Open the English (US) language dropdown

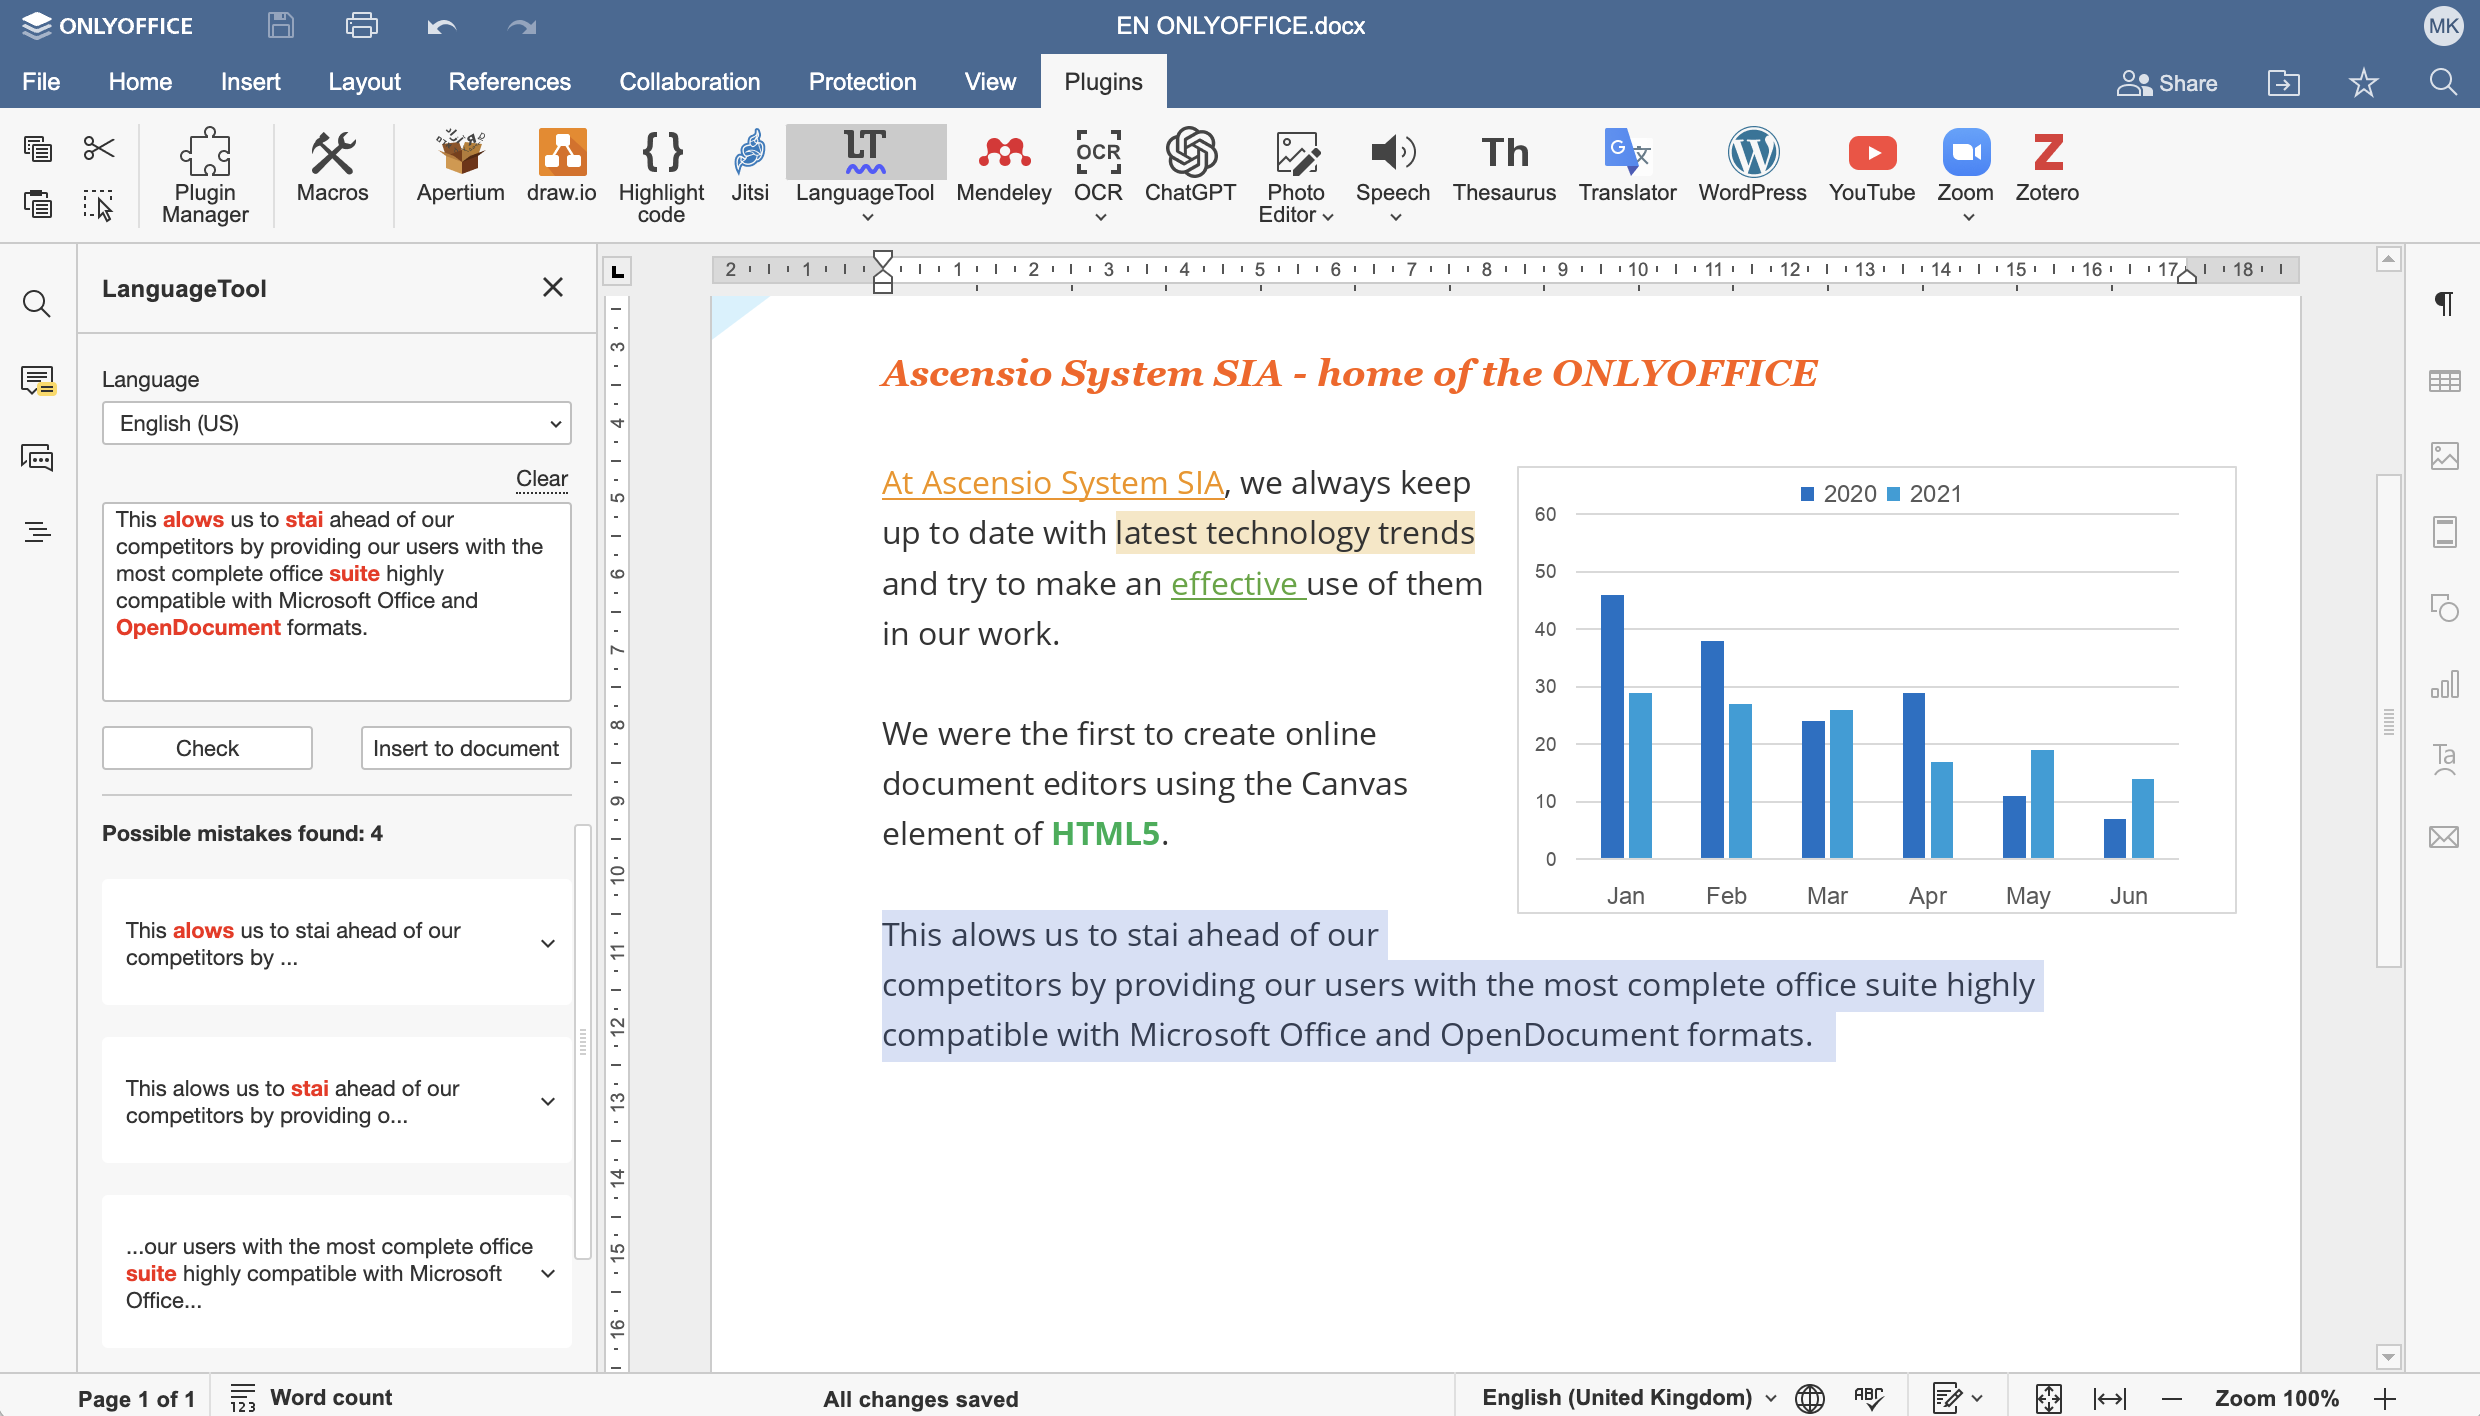pyautogui.click(x=336, y=423)
